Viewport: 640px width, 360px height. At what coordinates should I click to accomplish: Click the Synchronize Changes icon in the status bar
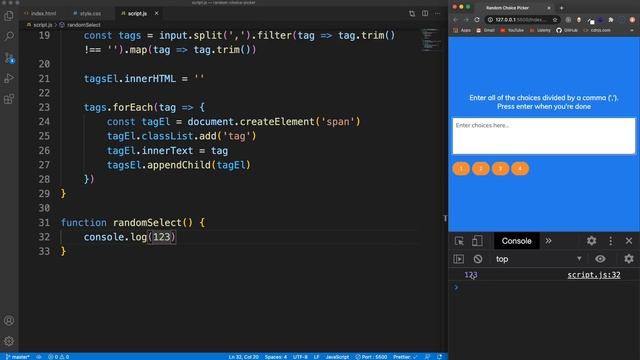(39, 357)
